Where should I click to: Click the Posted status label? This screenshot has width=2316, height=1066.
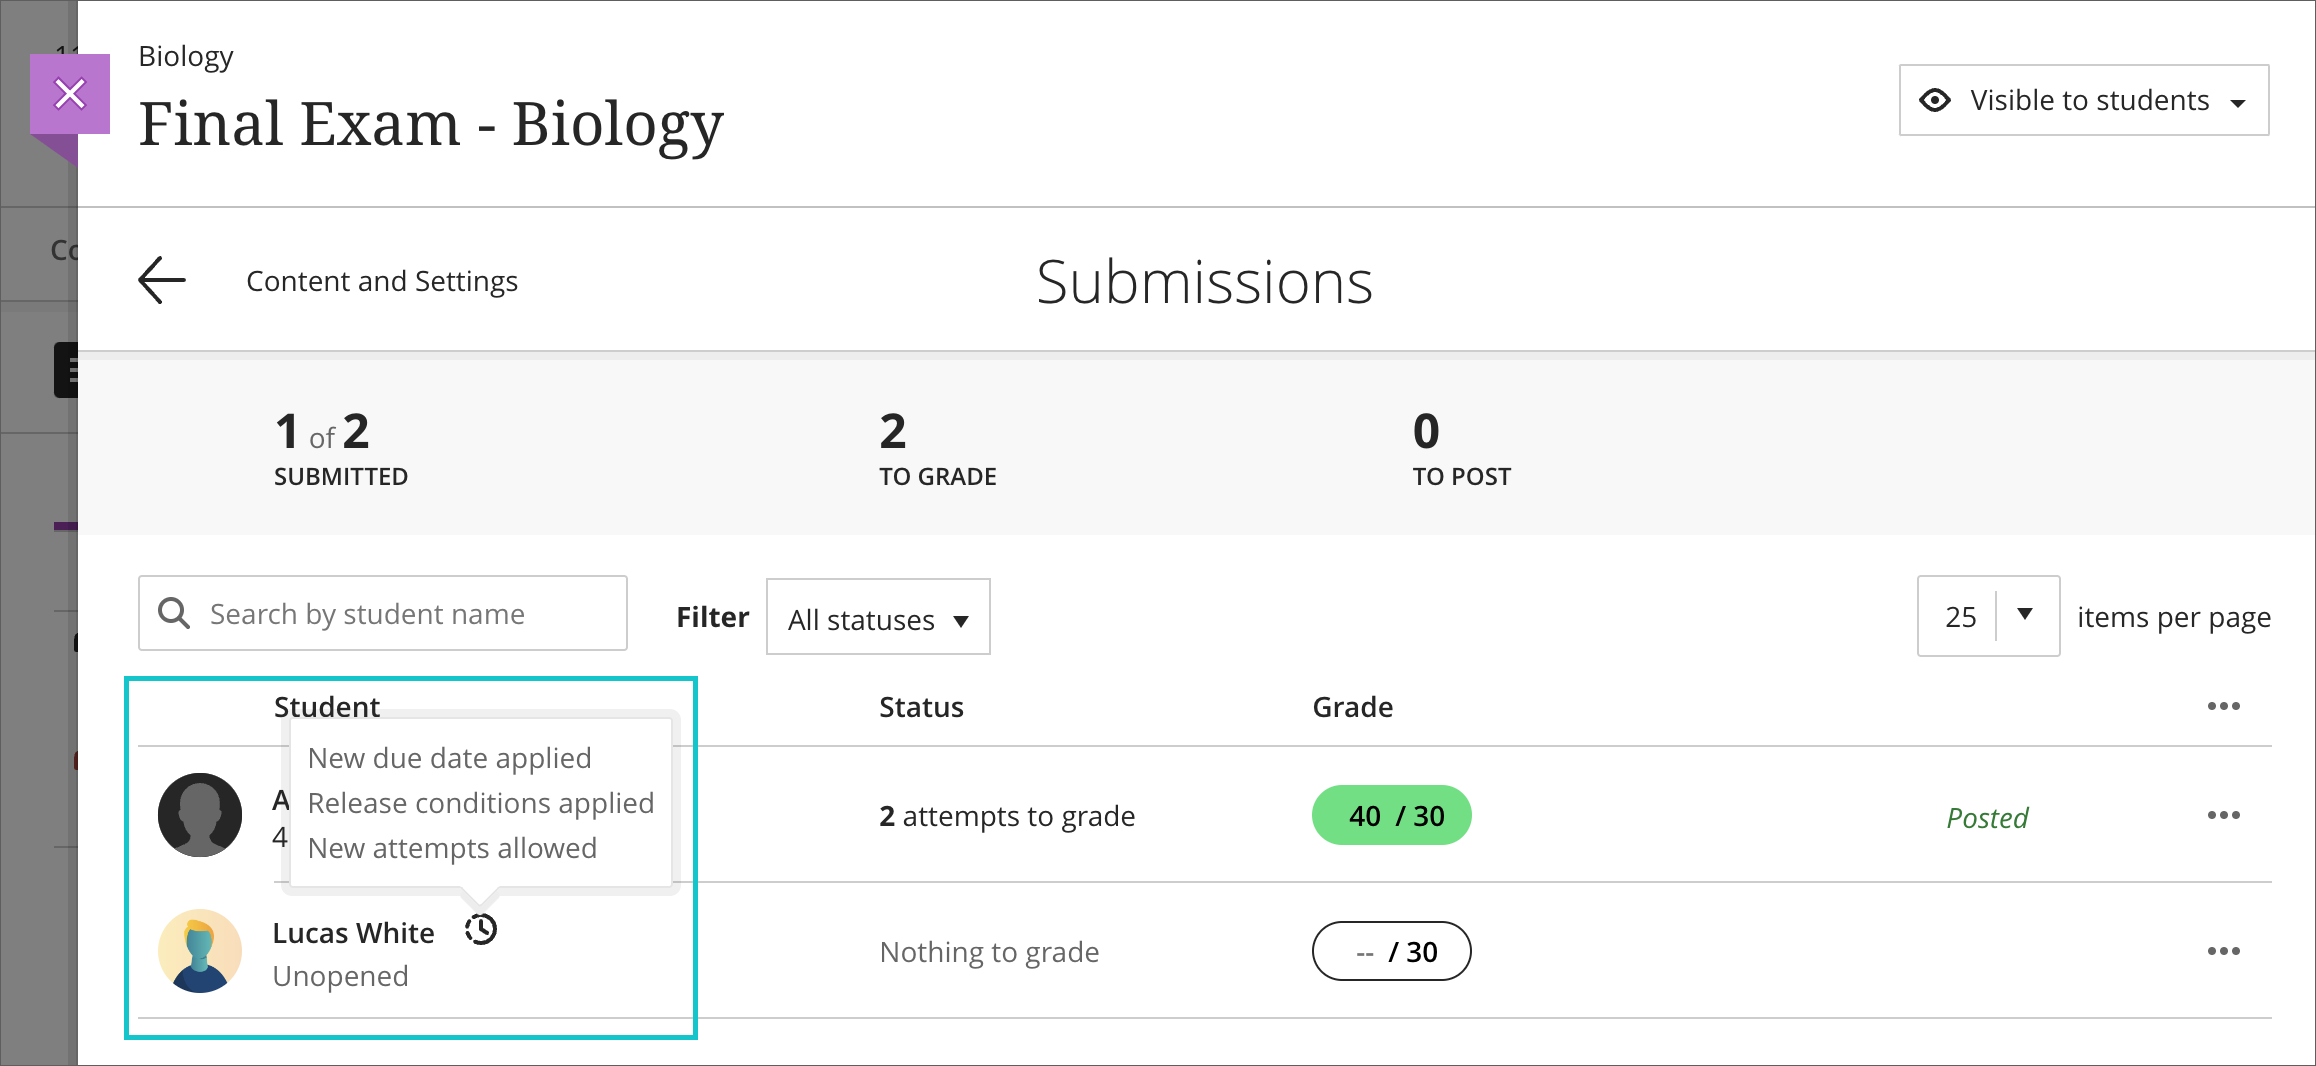(1986, 818)
